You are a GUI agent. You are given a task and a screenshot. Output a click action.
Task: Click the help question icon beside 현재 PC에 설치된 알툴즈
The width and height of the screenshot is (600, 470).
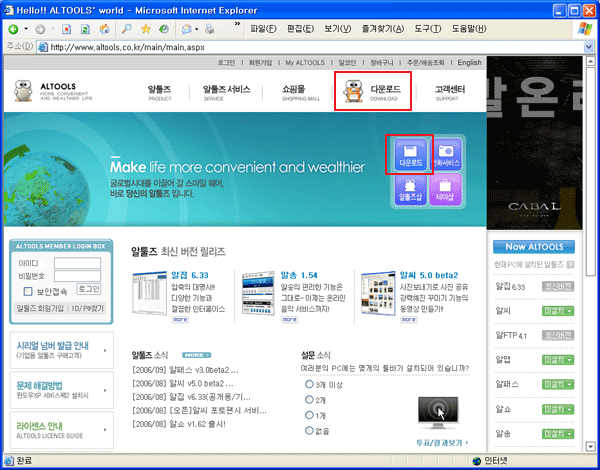[x=570, y=264]
